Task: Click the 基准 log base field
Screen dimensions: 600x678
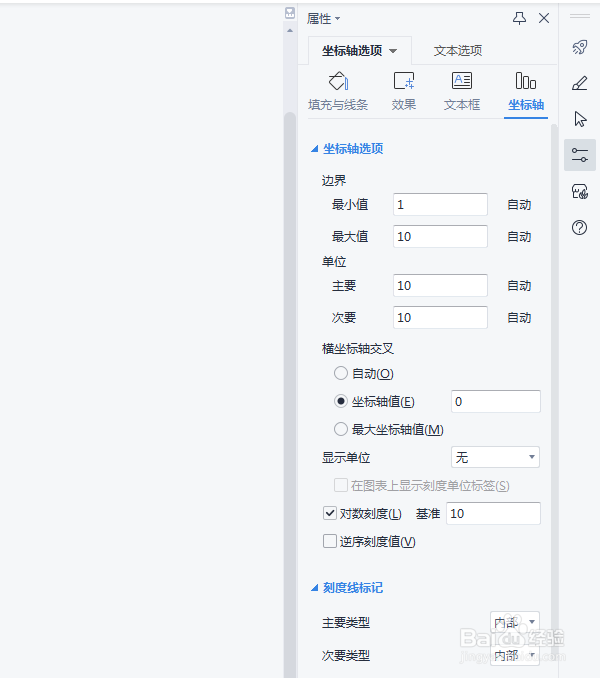Action: click(493, 513)
